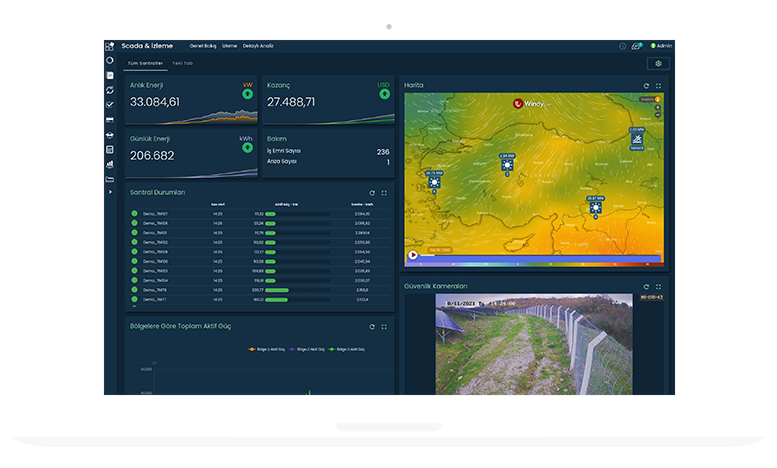Zoom in on the map with plus button
Screen dimensions: 777x468
pos(658,108)
